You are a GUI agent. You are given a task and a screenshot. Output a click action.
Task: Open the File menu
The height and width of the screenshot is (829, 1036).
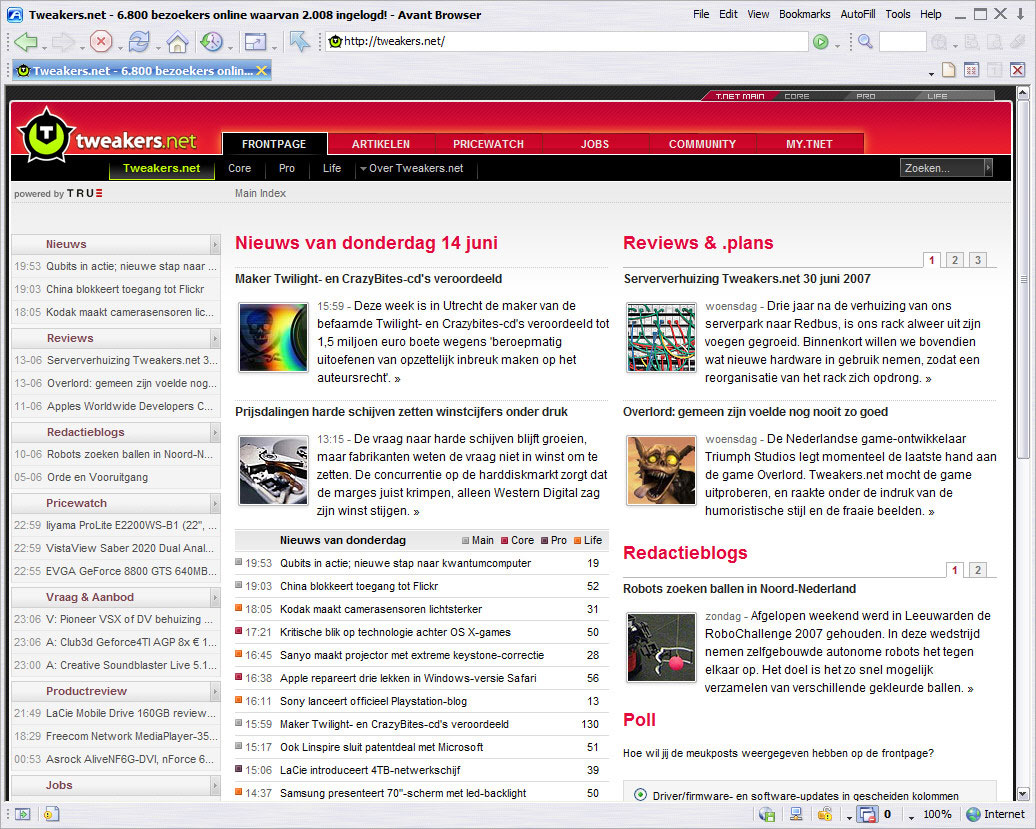click(701, 14)
